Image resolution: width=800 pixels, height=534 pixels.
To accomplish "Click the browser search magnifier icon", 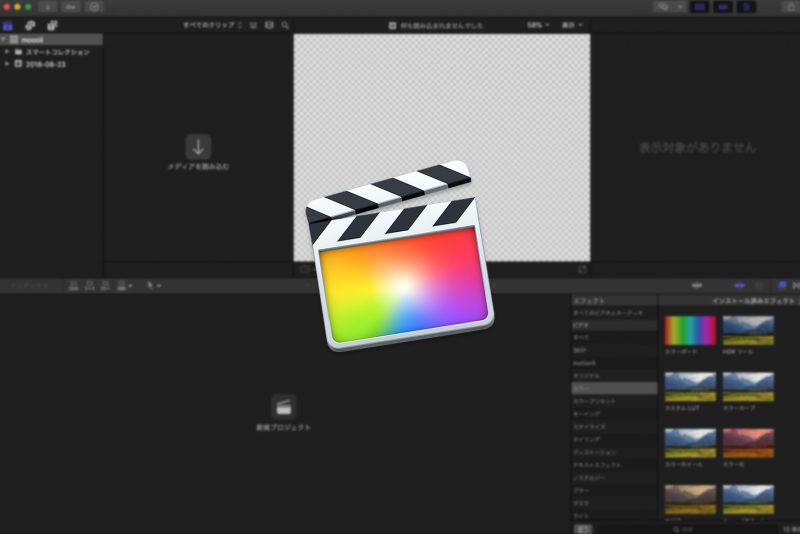I will pyautogui.click(x=285, y=25).
